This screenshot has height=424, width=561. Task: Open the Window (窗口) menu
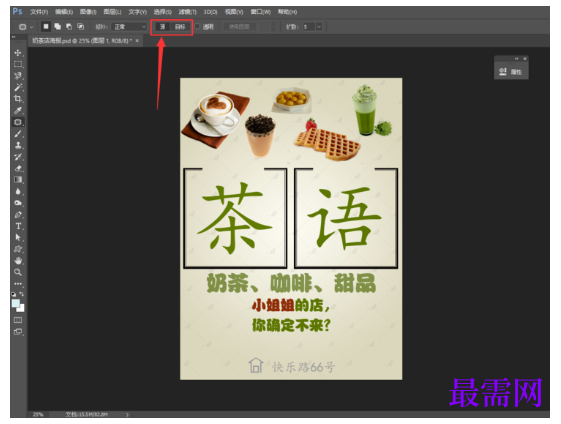260,12
